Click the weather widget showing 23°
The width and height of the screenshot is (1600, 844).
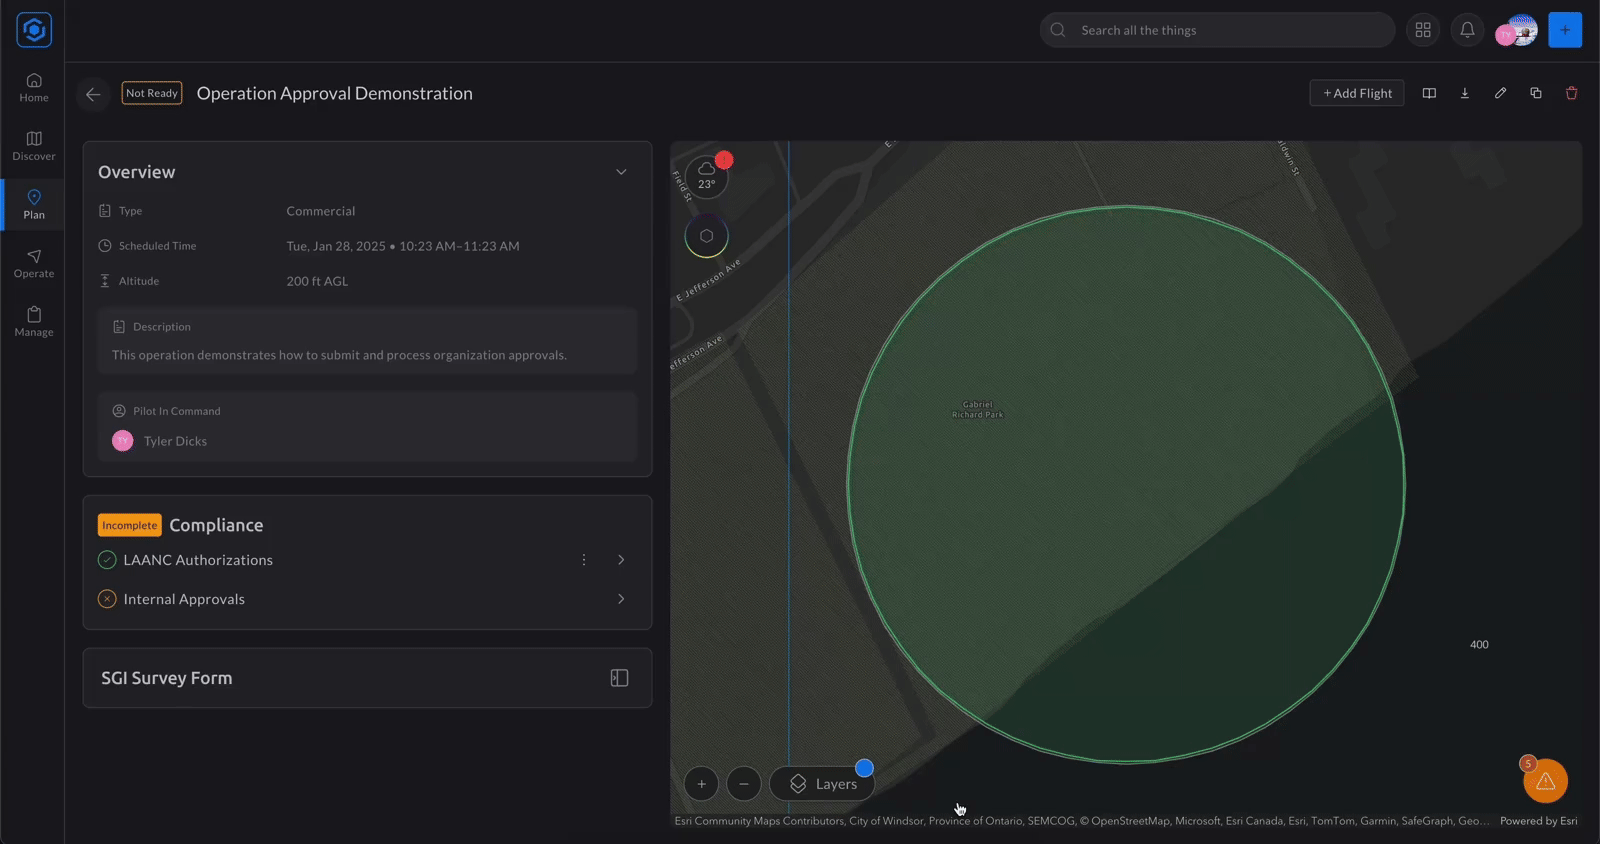pos(707,175)
